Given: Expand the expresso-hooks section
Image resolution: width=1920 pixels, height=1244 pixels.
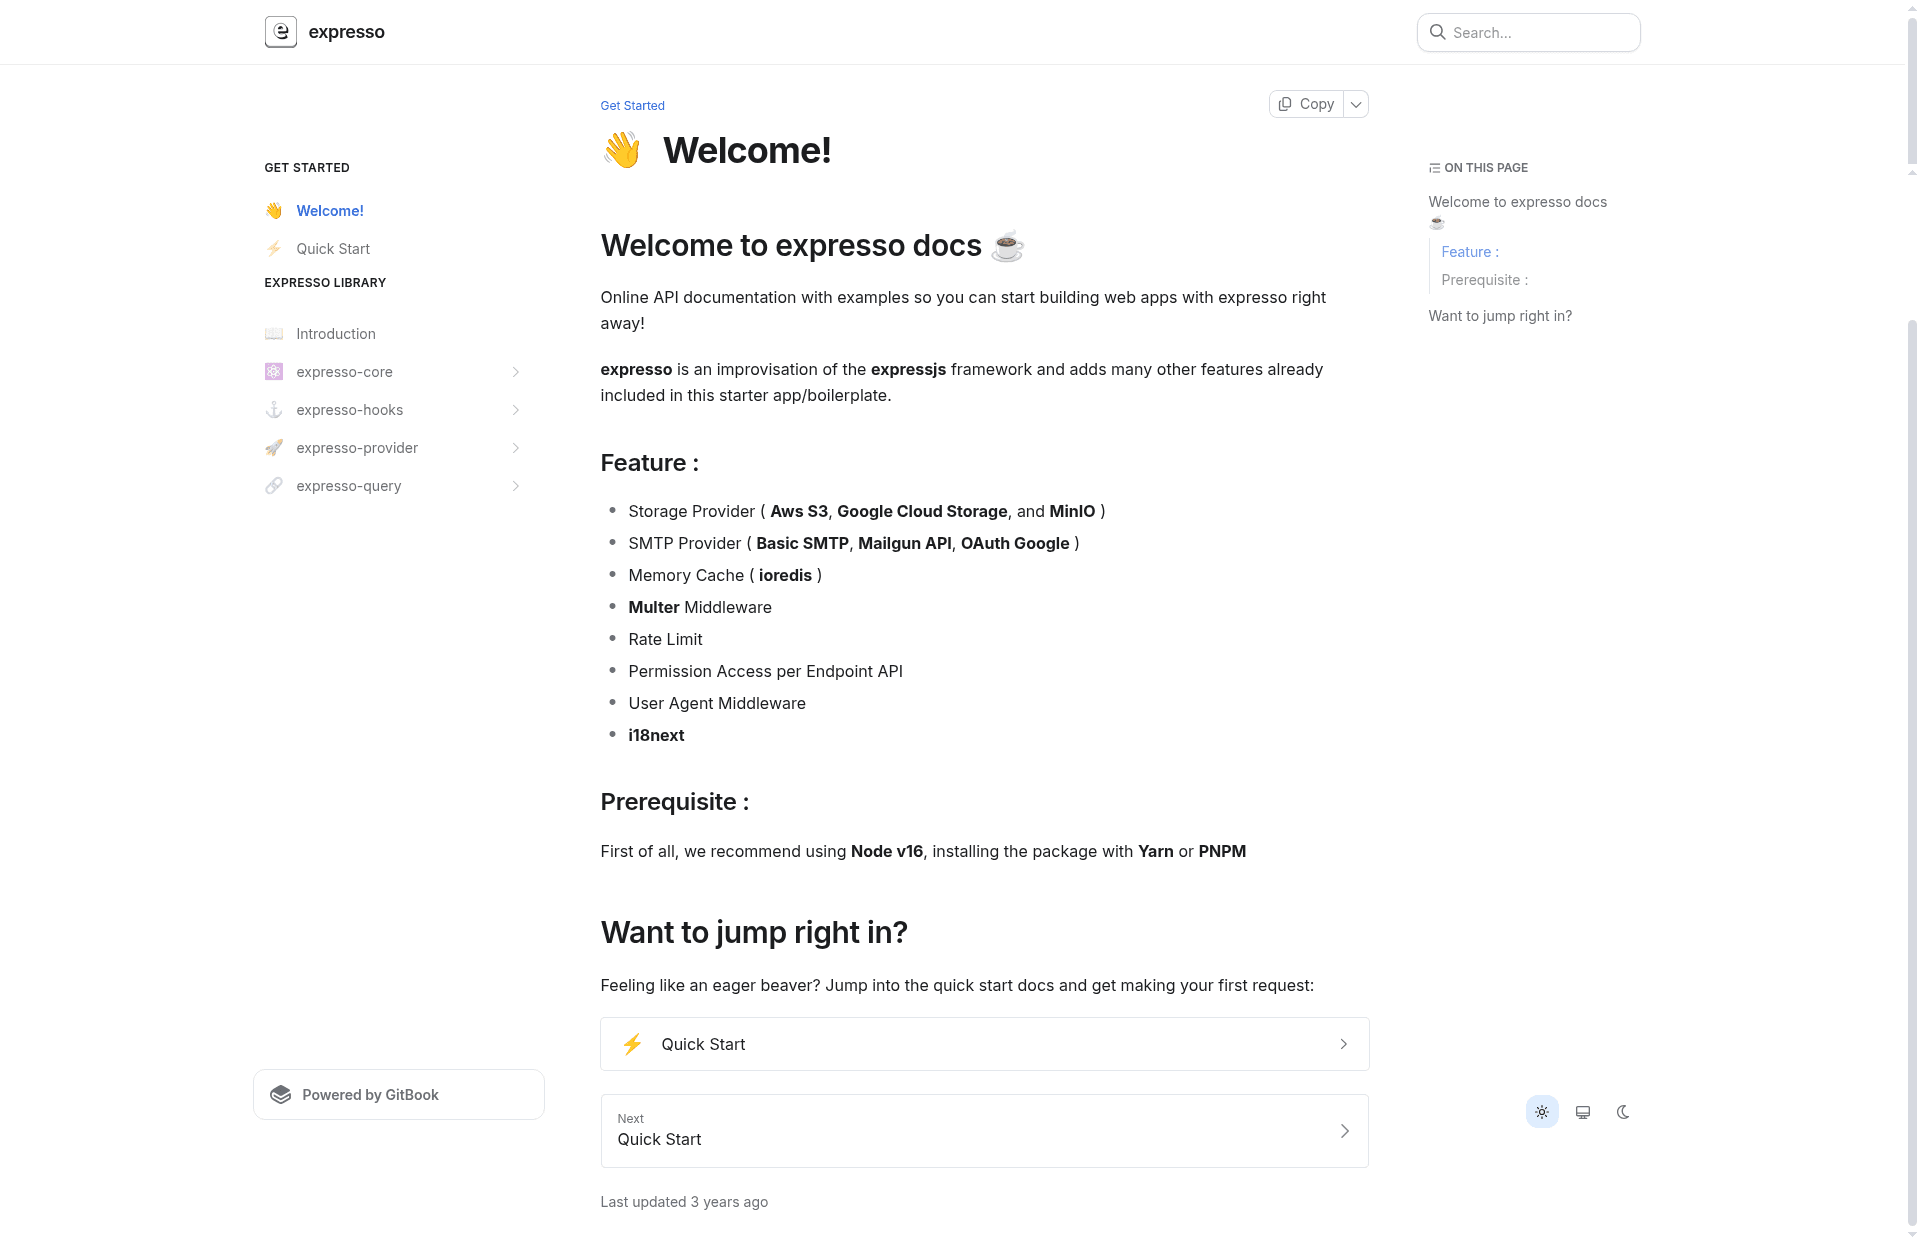Looking at the screenshot, I should 516,410.
